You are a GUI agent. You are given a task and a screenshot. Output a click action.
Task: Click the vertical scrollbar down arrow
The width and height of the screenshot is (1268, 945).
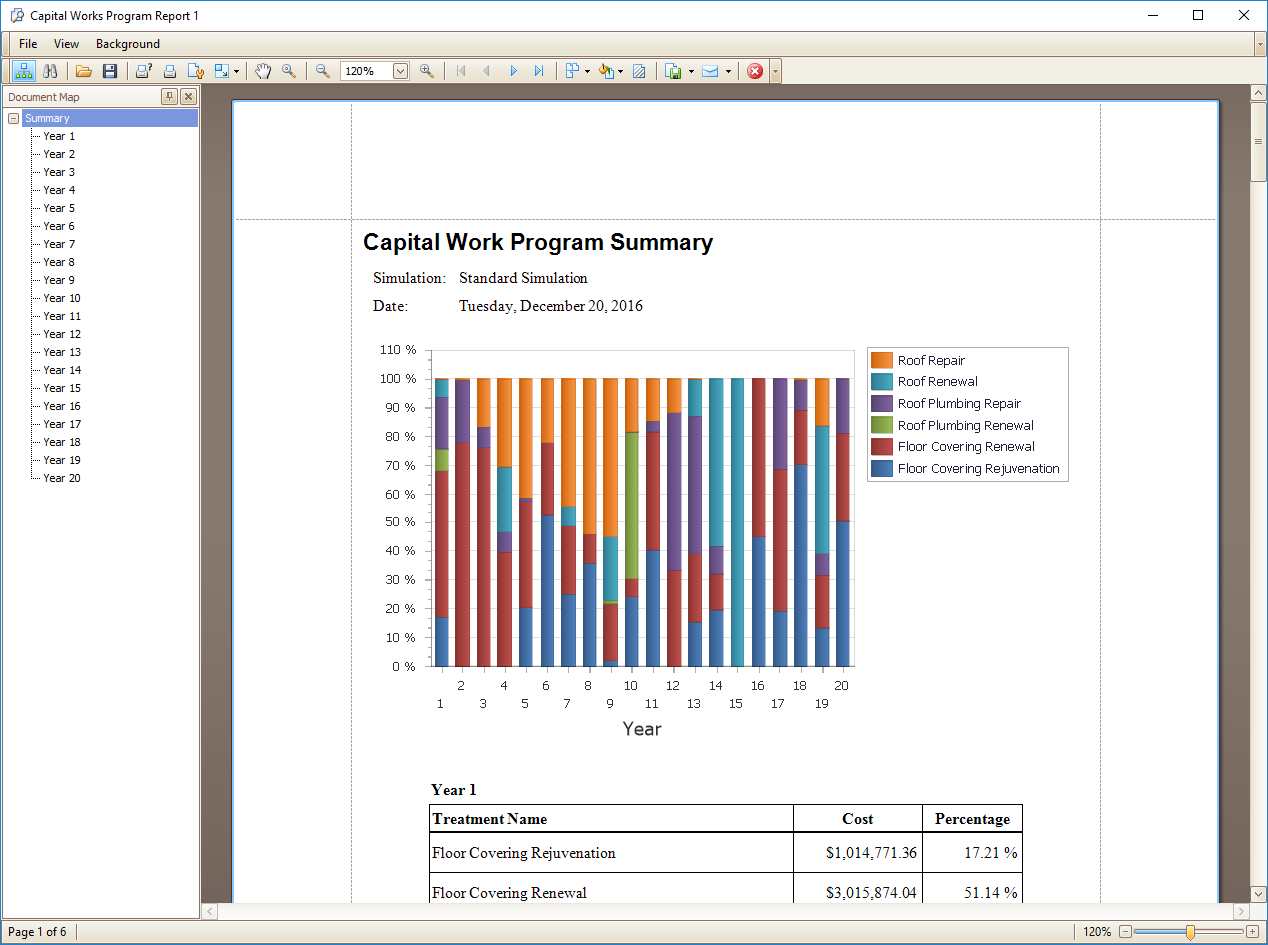(1258, 894)
